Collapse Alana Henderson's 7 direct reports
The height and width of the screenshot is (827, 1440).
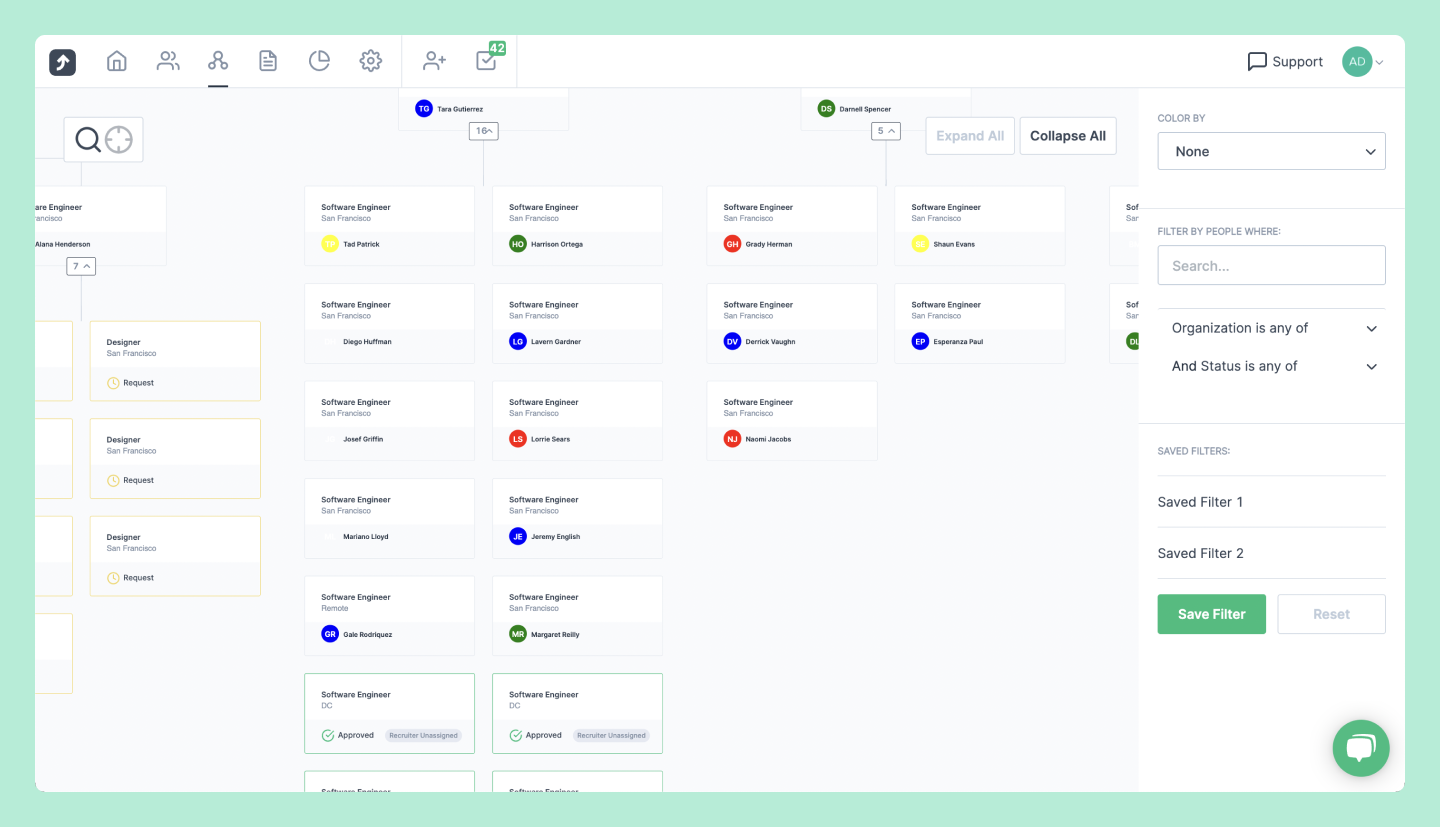(x=81, y=266)
